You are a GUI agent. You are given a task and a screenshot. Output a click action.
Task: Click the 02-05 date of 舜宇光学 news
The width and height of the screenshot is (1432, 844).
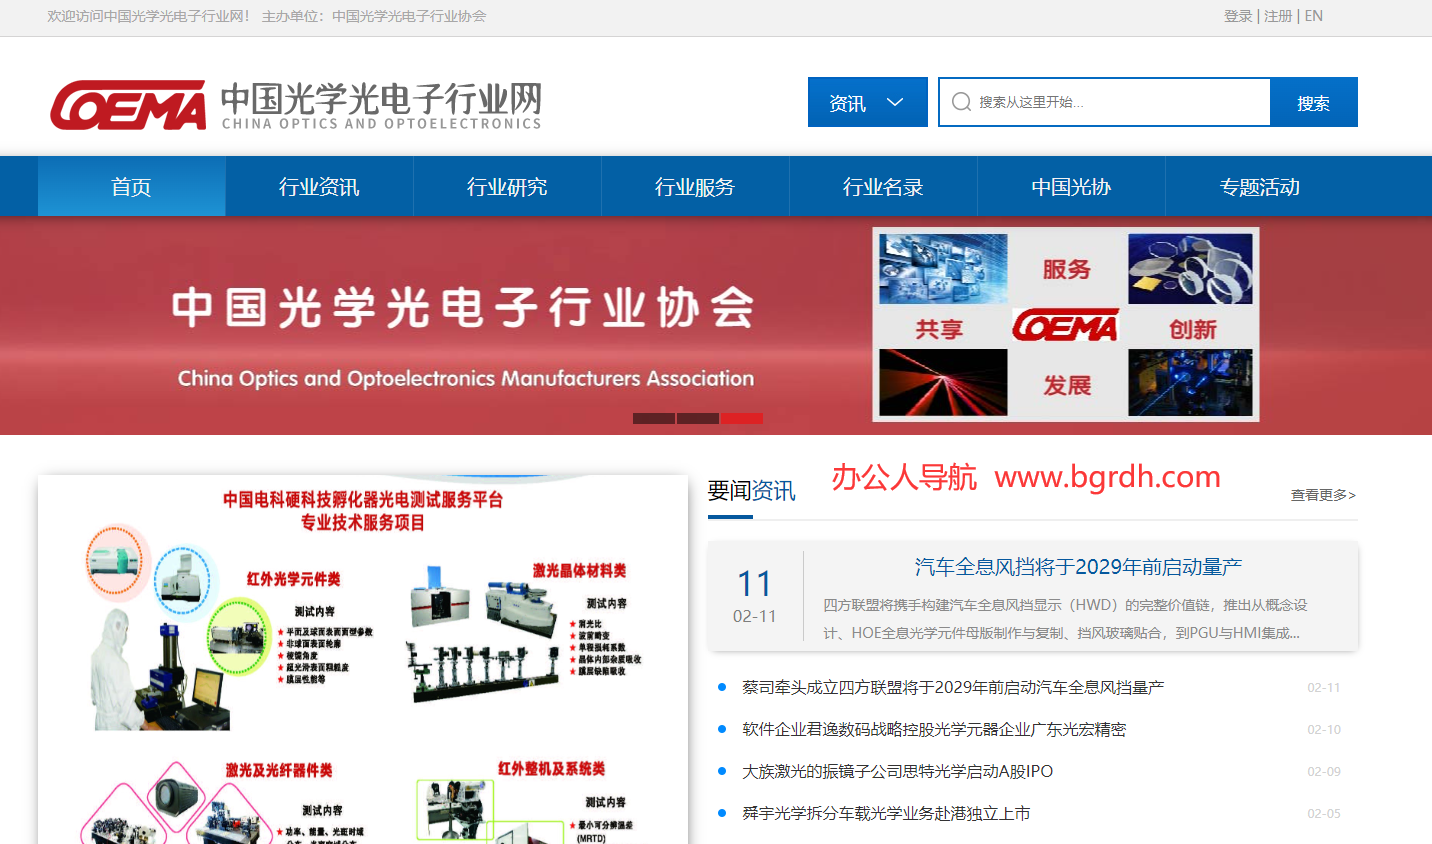[1324, 813]
